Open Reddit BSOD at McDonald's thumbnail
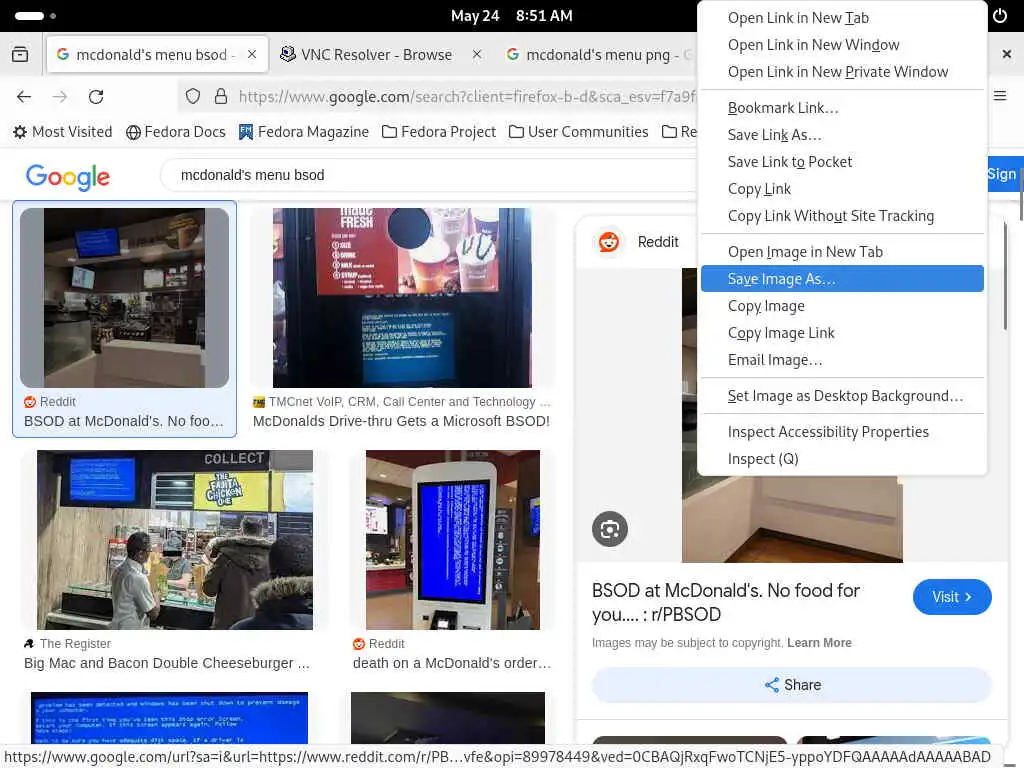 [124, 298]
